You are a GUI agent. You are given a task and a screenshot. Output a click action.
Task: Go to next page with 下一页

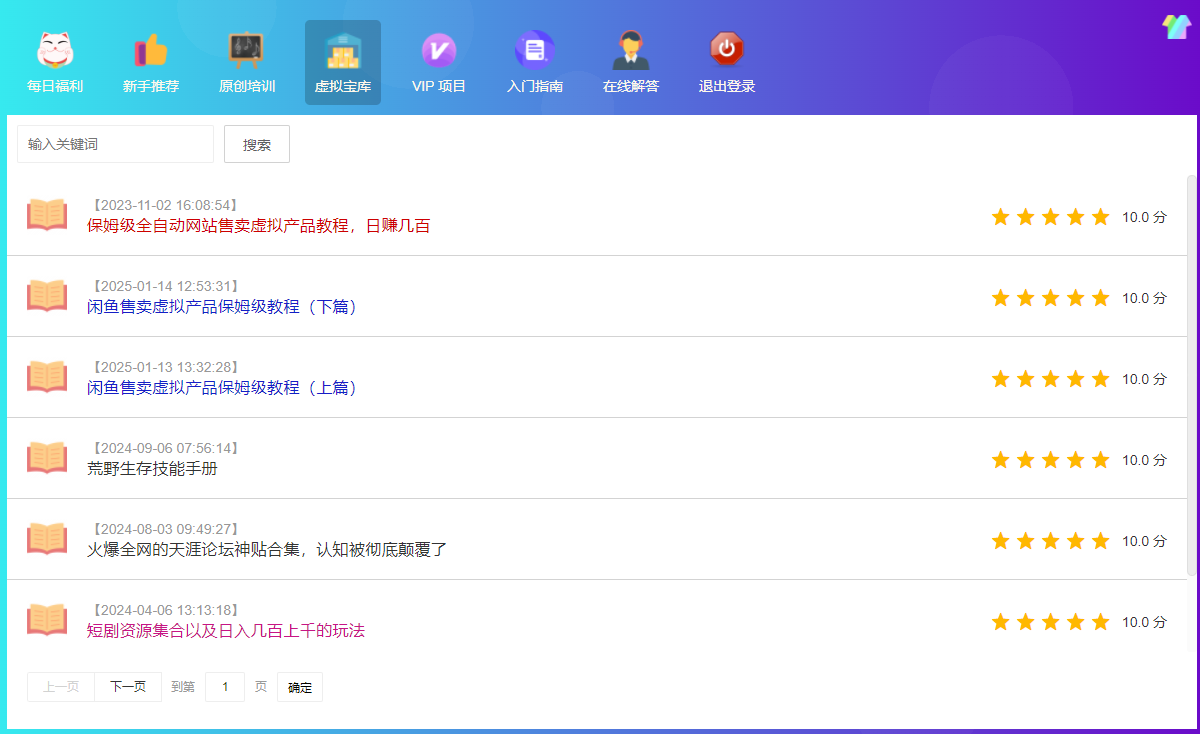click(x=128, y=687)
